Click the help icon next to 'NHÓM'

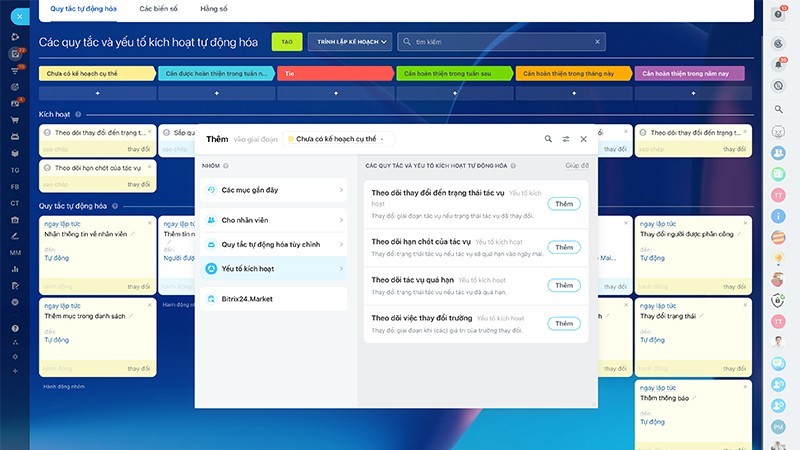[x=226, y=166]
